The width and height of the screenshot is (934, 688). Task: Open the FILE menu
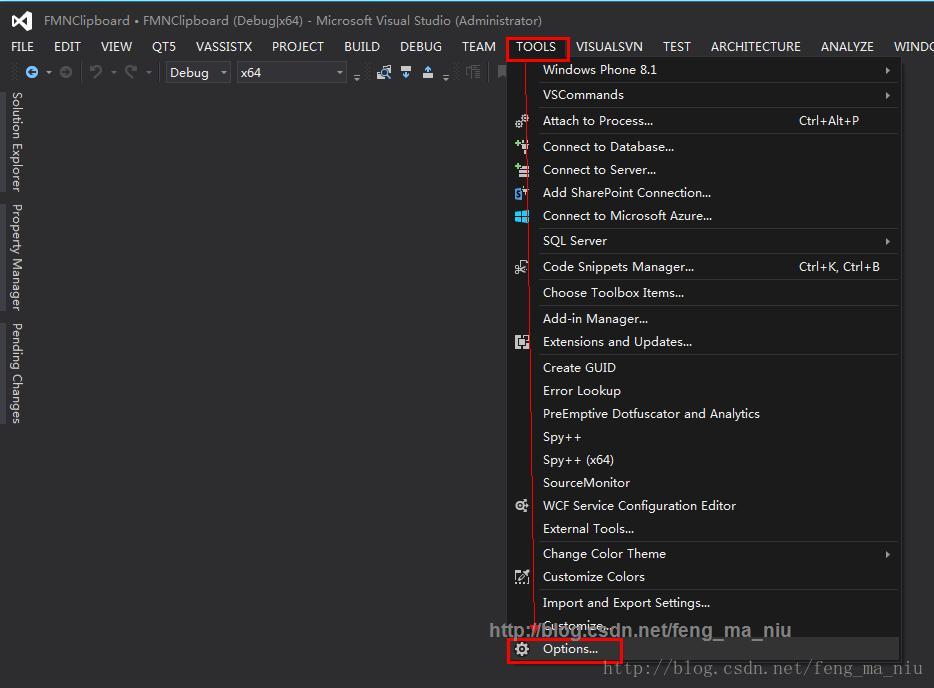pyautogui.click(x=23, y=46)
